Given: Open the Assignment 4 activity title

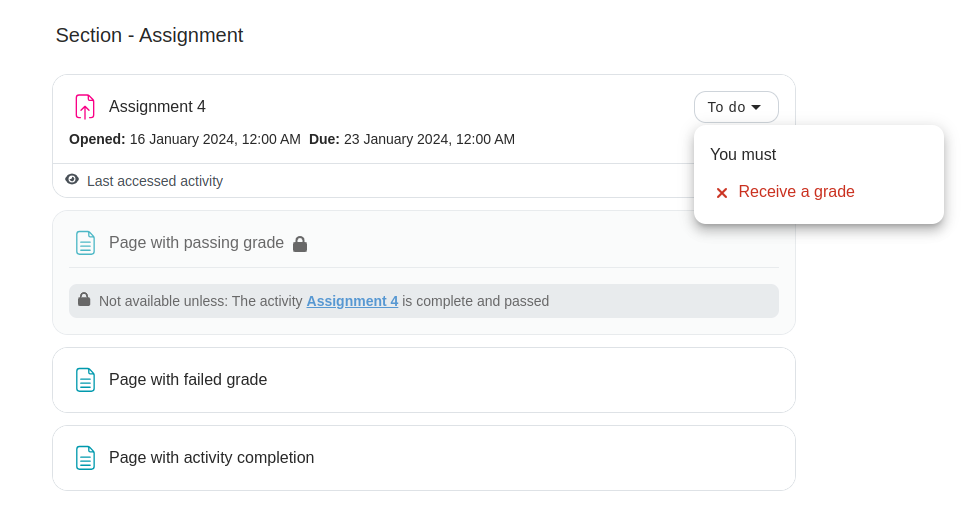Looking at the screenshot, I should pyautogui.click(x=157, y=106).
